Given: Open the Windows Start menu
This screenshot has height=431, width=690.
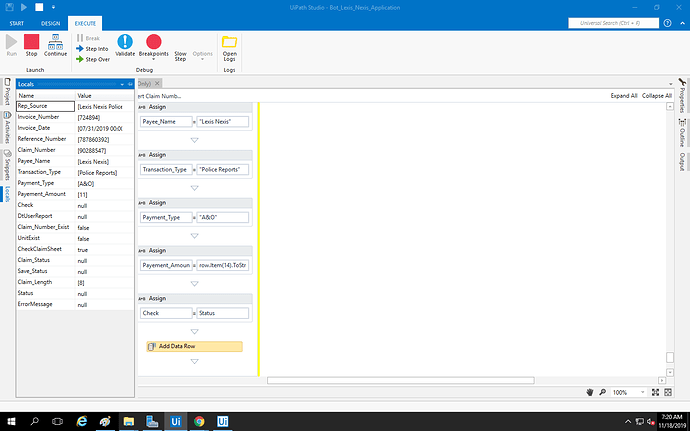Looking at the screenshot, I should (x=11, y=421).
